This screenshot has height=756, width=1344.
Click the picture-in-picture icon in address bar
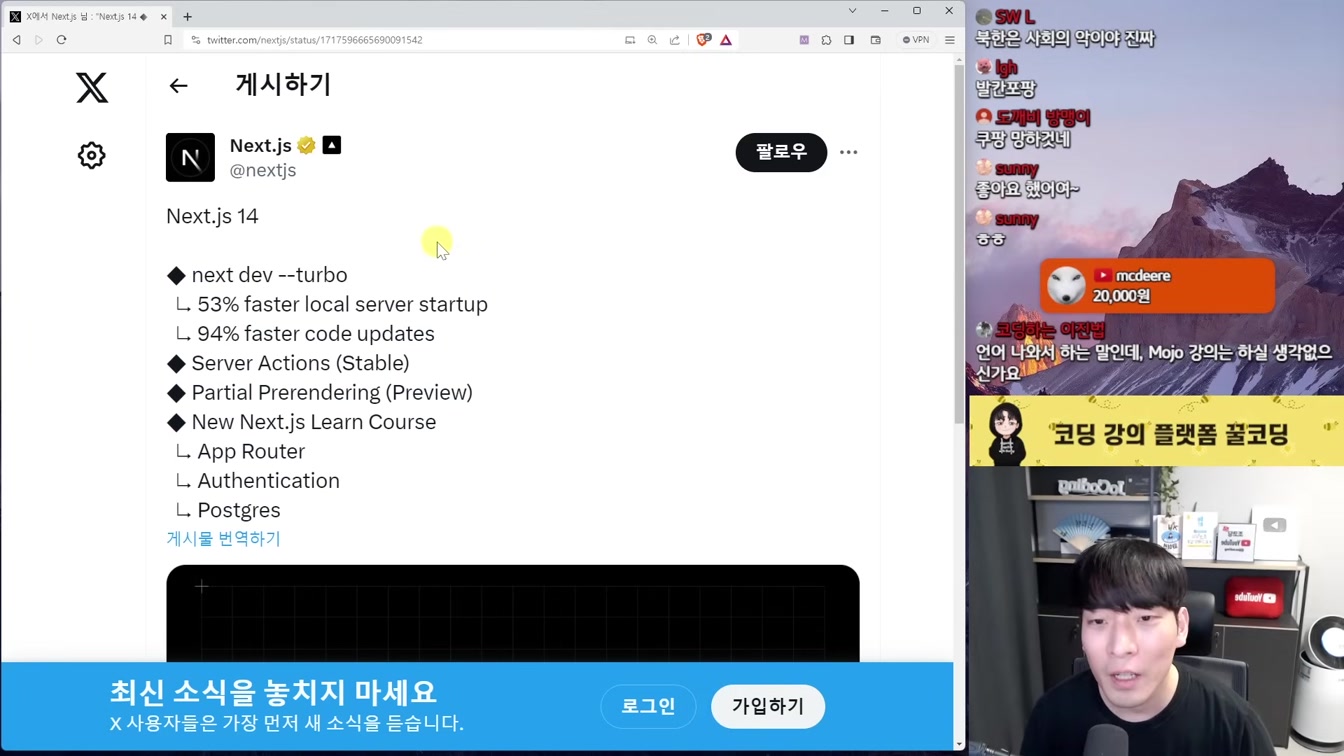click(630, 40)
